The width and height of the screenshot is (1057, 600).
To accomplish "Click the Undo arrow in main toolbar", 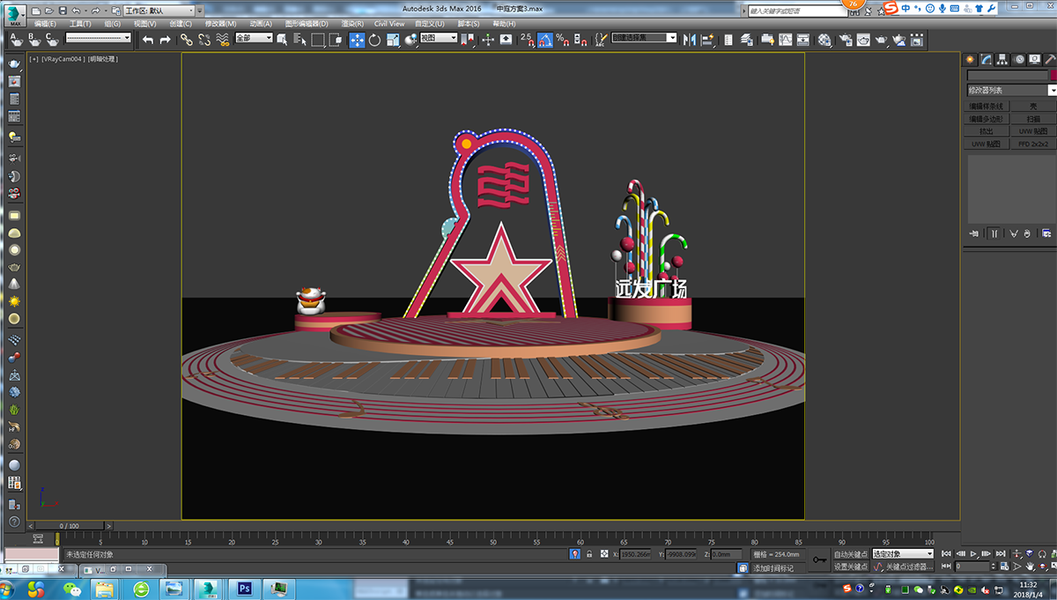I will (x=148, y=40).
